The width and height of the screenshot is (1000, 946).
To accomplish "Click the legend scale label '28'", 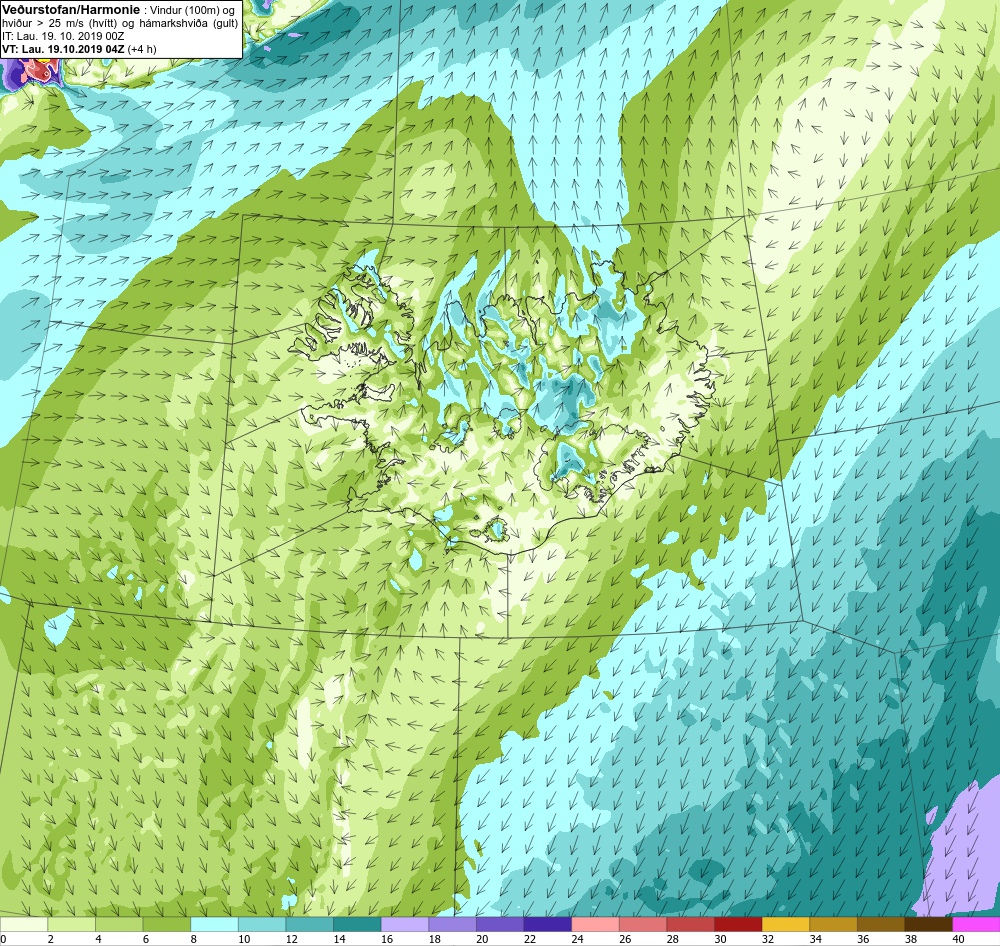I will click(x=673, y=939).
